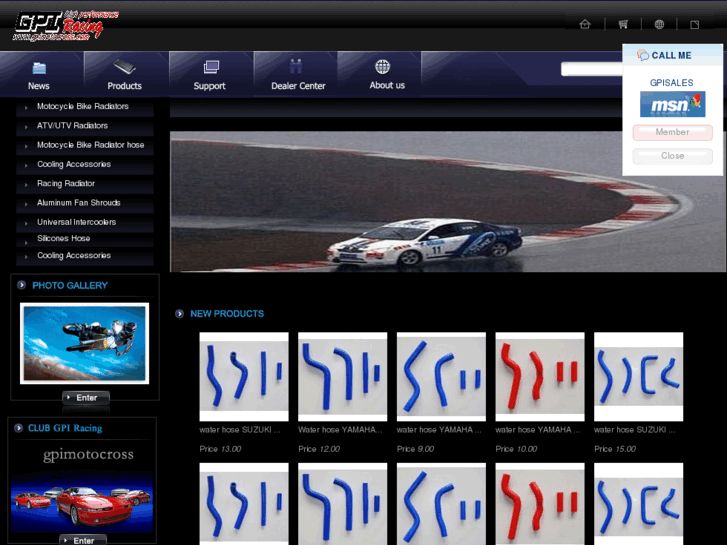This screenshot has width=727, height=545.
Task: Click the Products radiator icon
Action: coord(124,67)
